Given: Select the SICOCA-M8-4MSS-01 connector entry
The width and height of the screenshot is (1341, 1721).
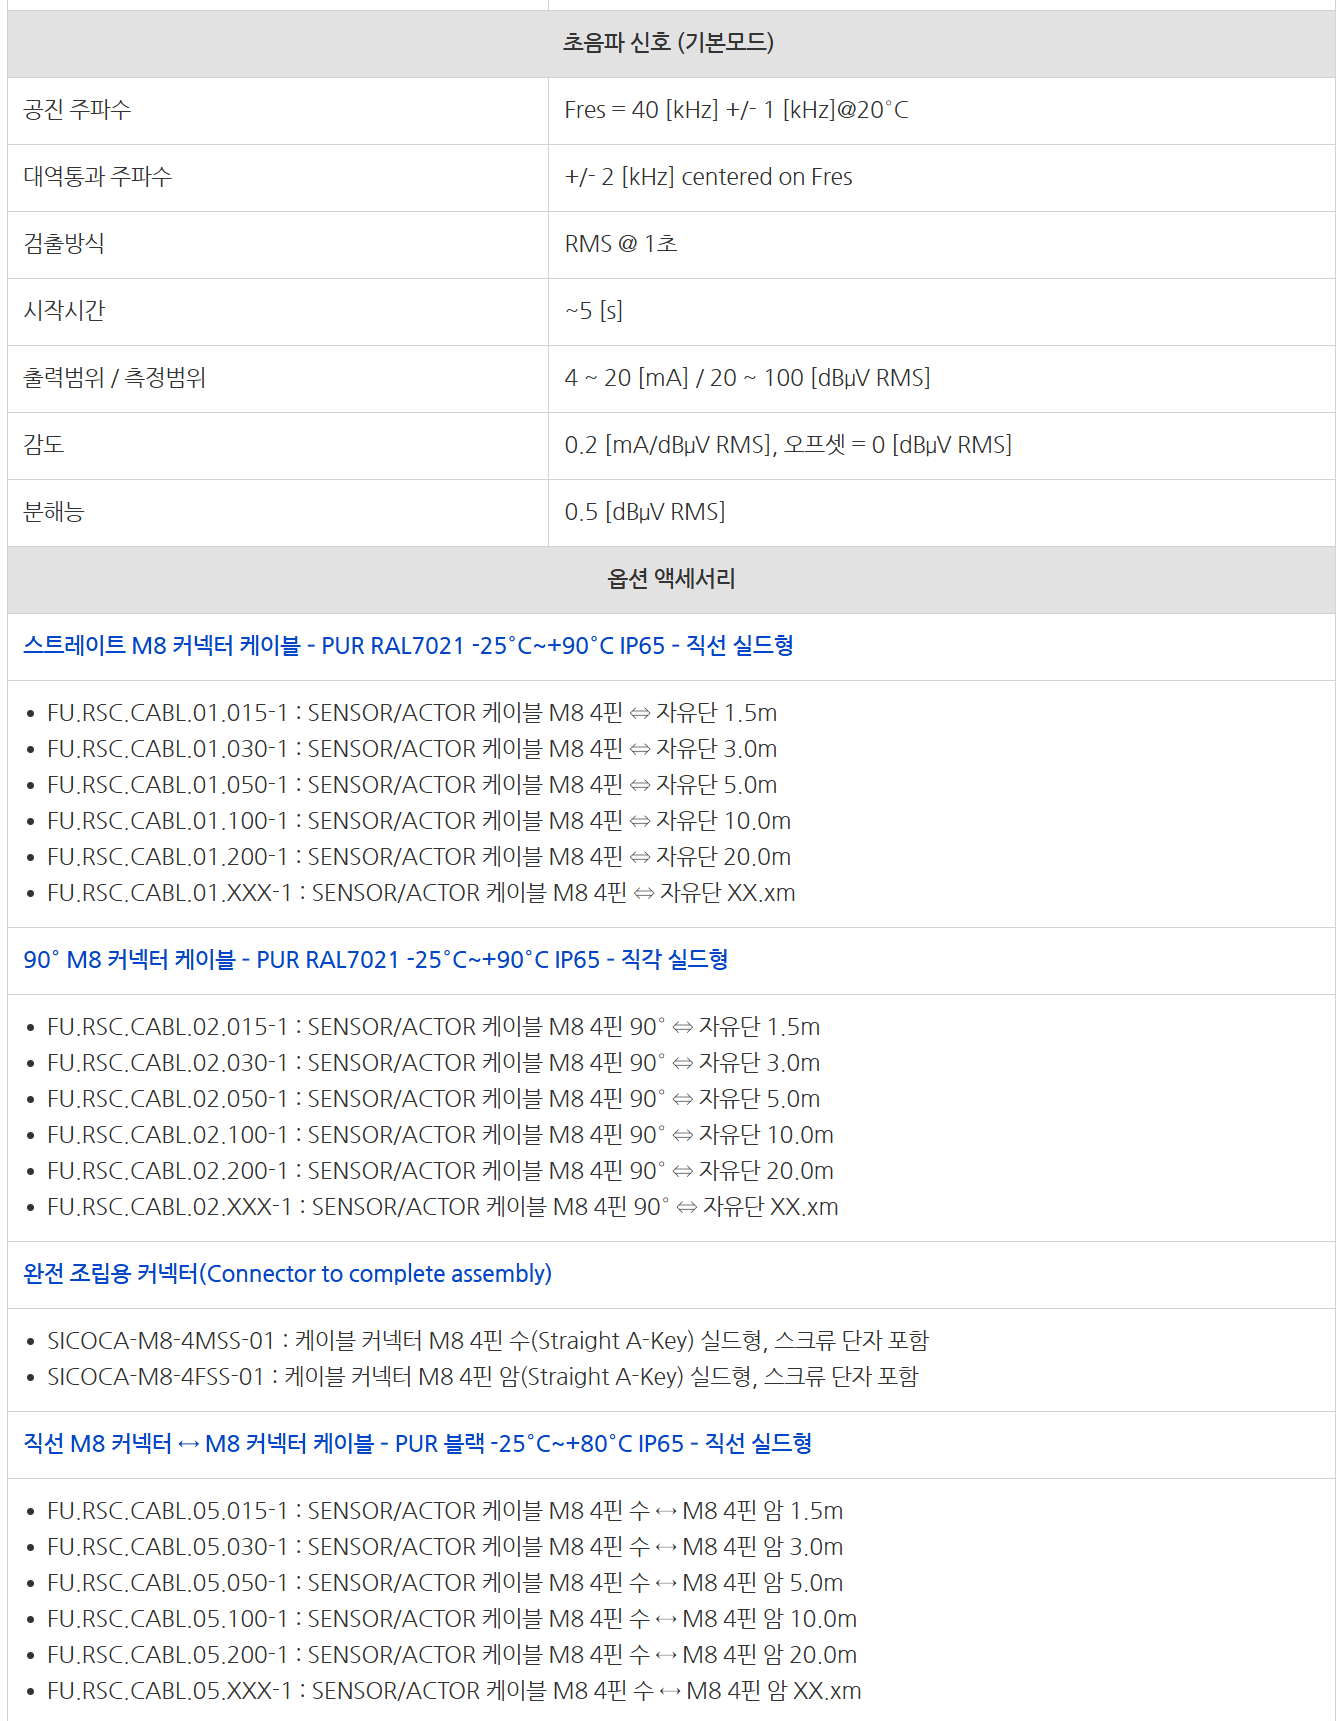Looking at the screenshot, I should coord(487,1341).
